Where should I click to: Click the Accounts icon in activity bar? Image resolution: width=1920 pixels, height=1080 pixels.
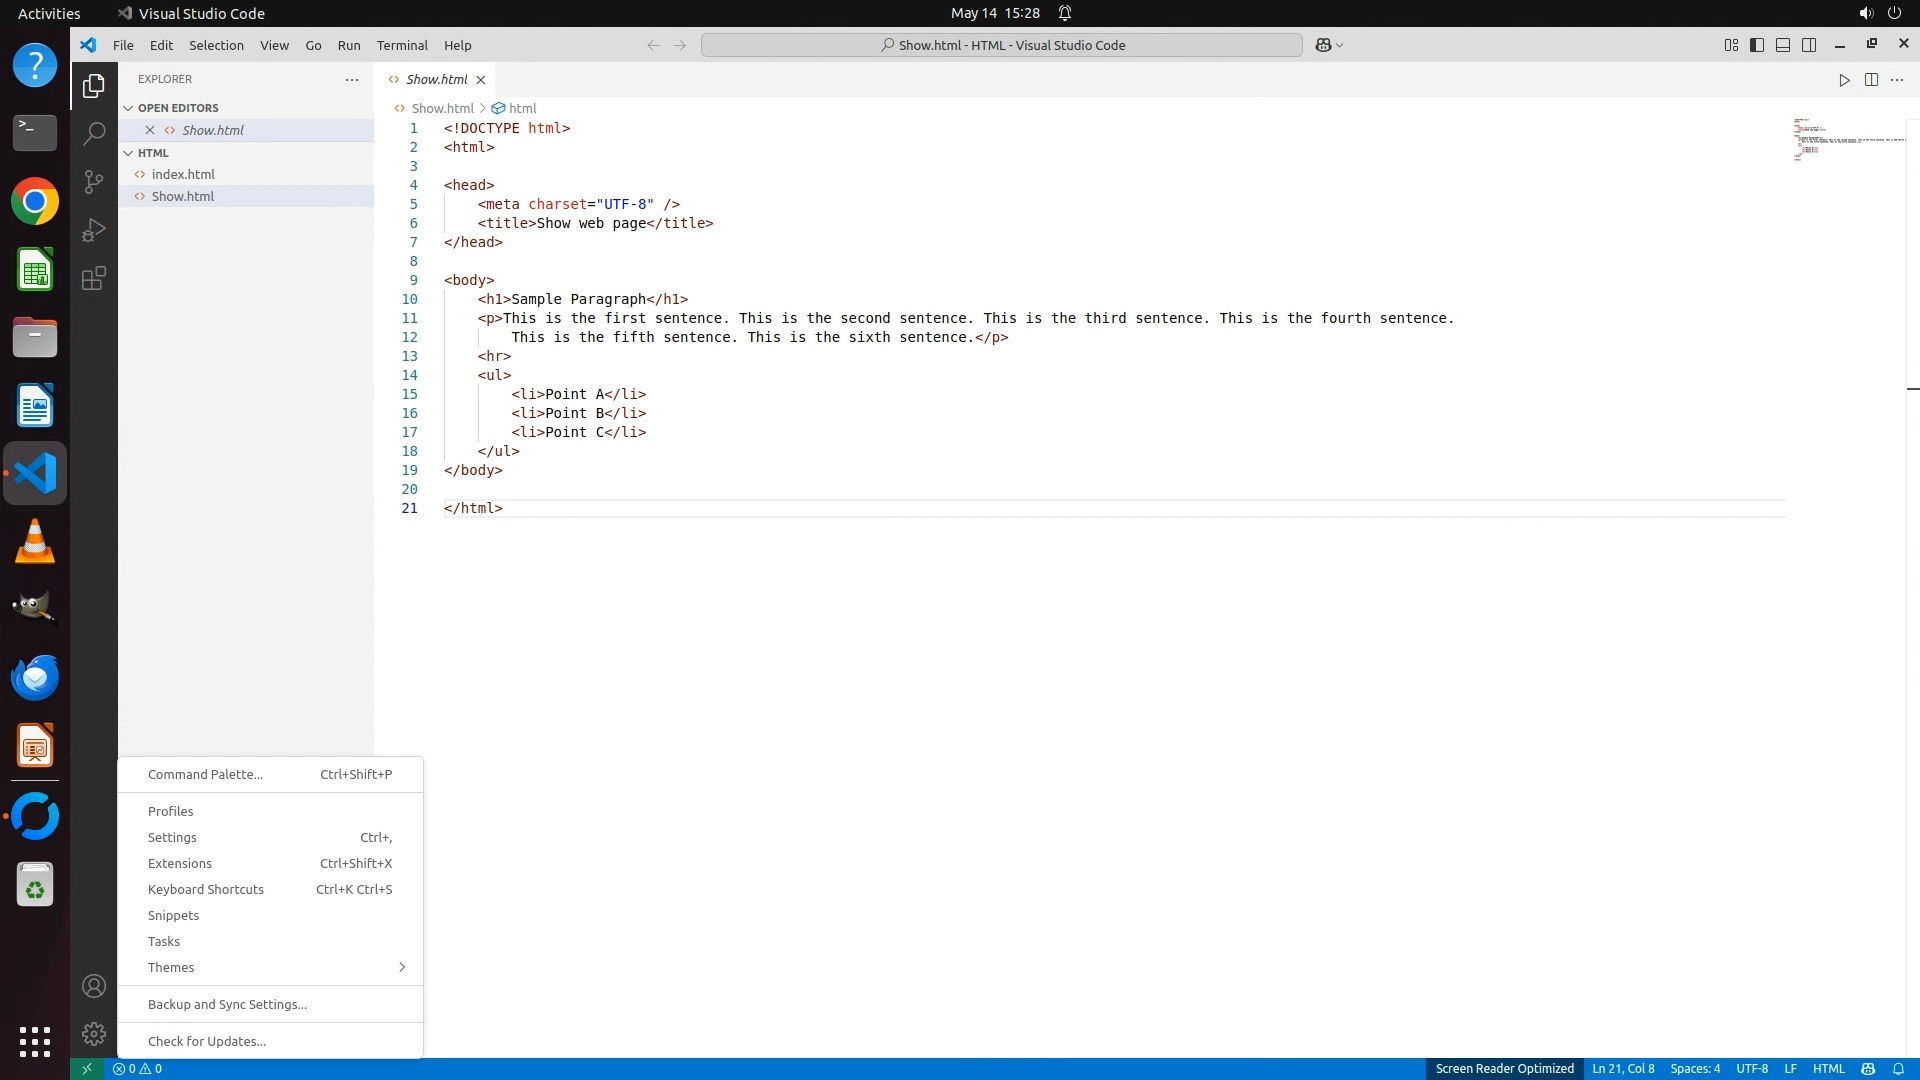click(94, 986)
